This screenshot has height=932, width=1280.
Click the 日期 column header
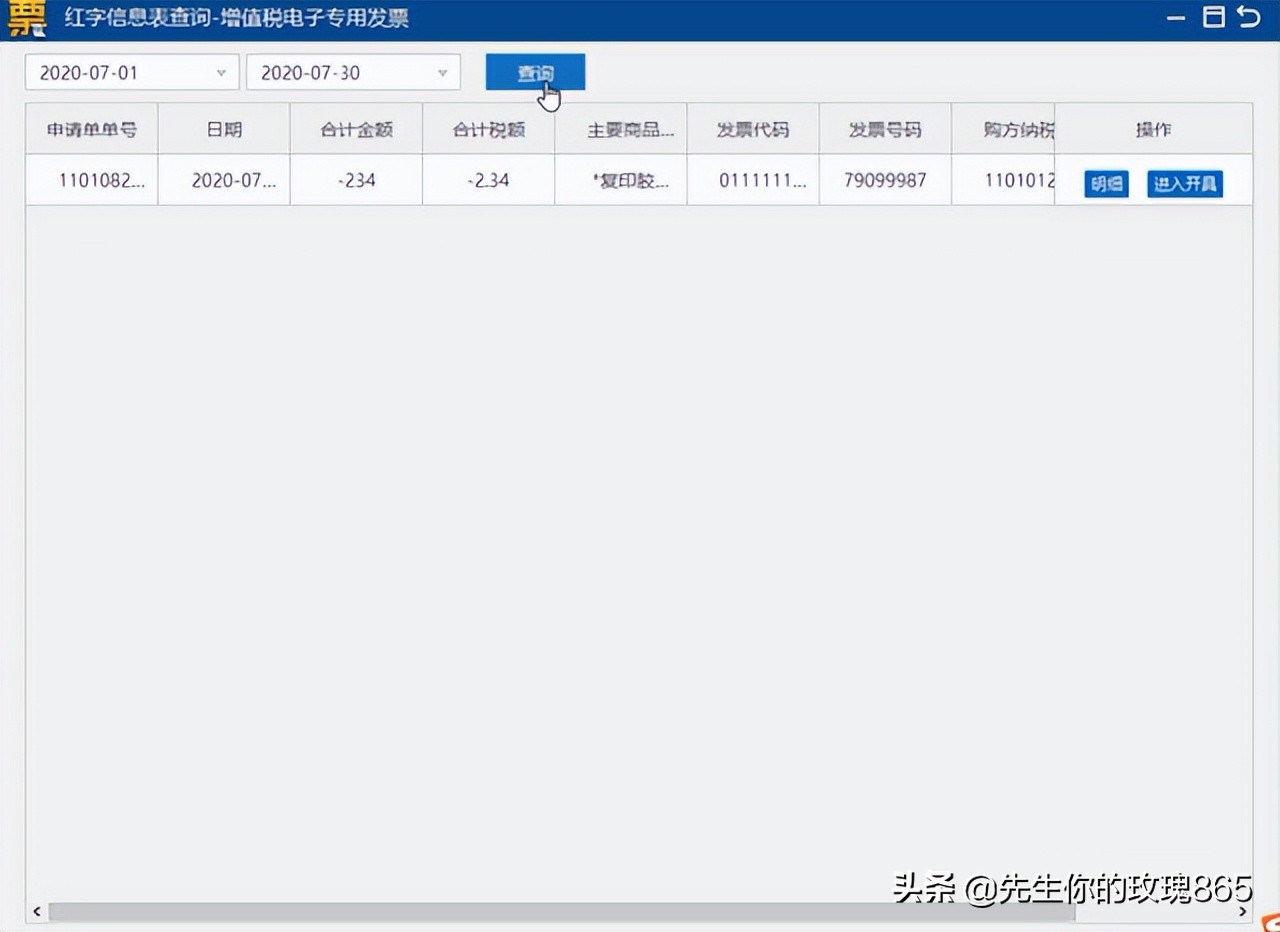click(223, 128)
